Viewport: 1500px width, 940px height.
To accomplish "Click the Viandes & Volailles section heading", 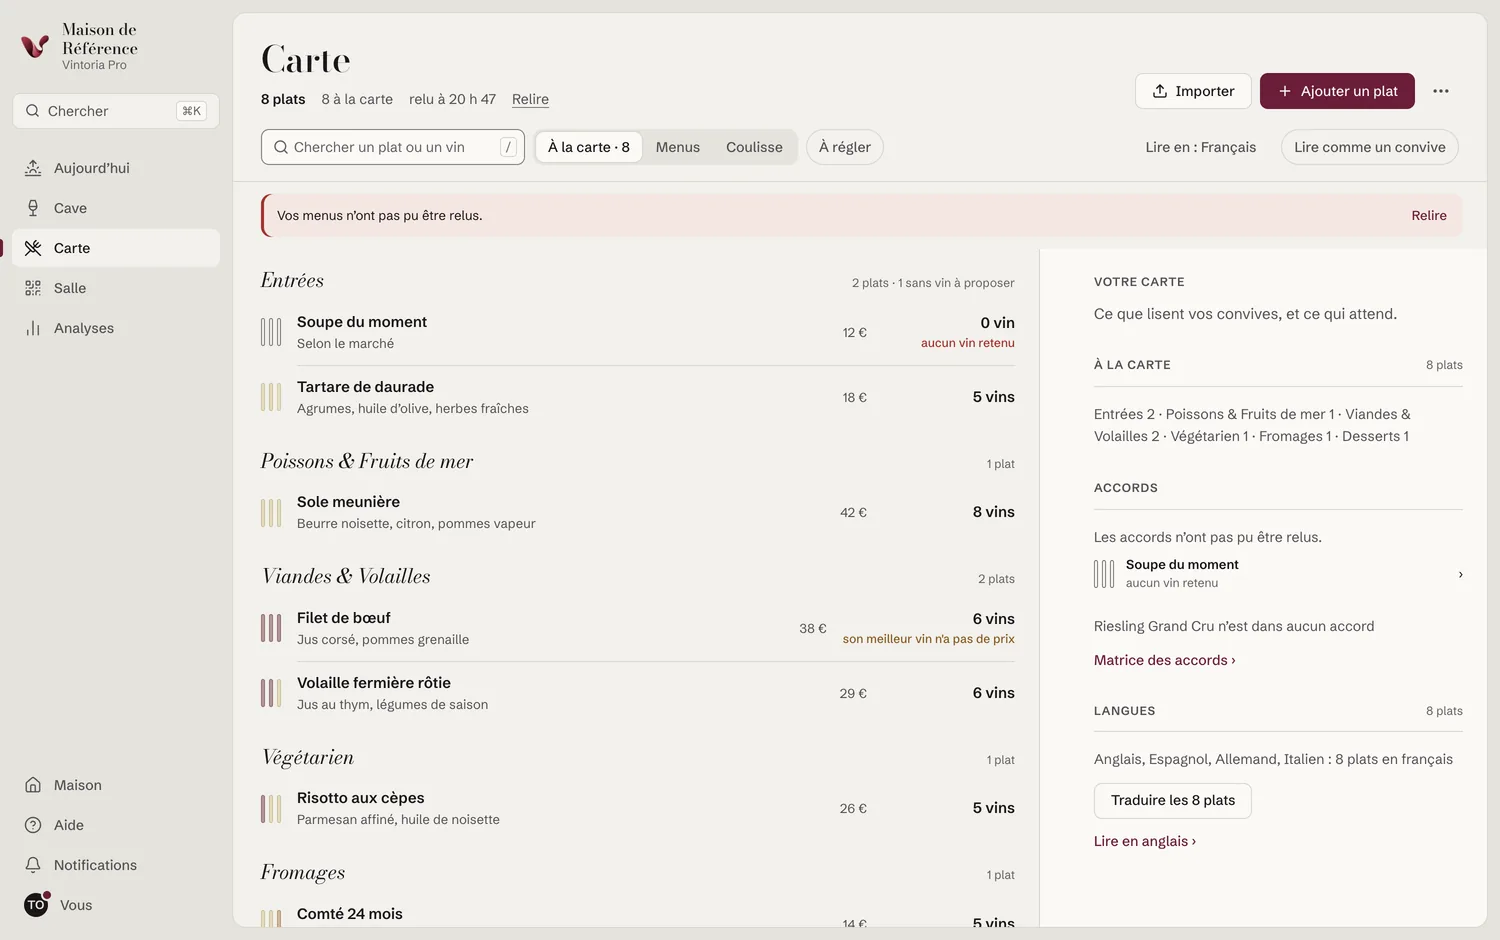I will pos(346,576).
